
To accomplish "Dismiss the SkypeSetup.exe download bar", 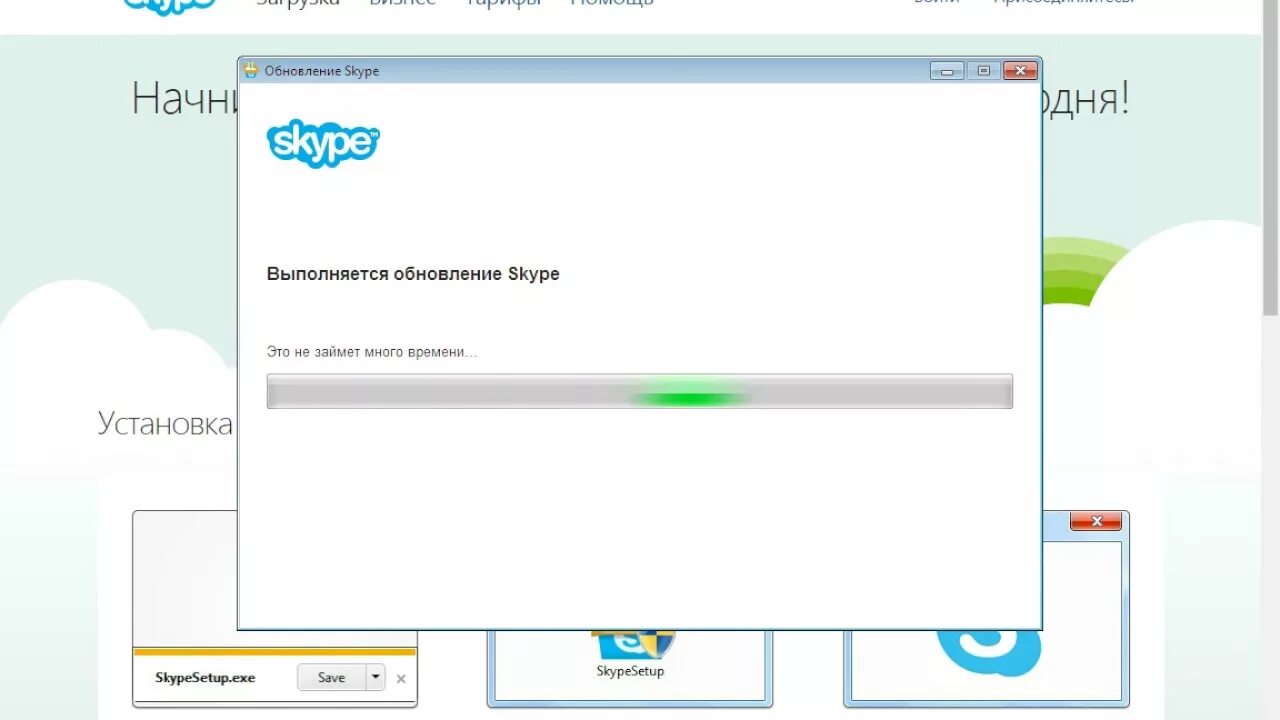I will pos(401,678).
